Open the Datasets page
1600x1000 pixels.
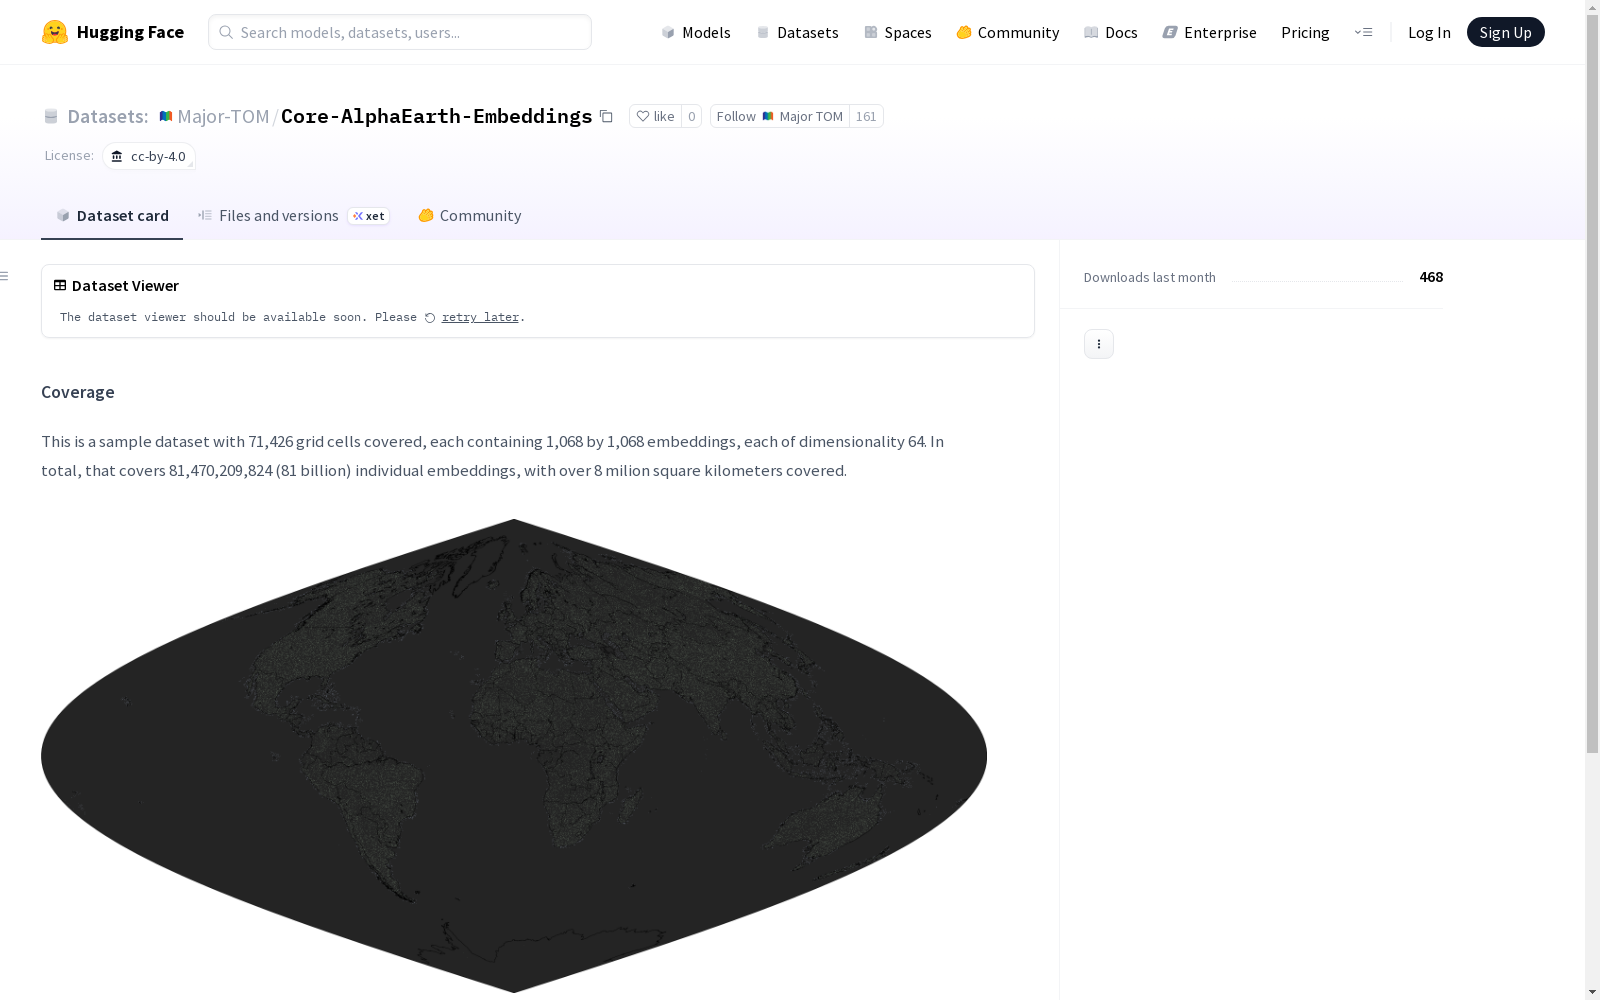tap(797, 32)
